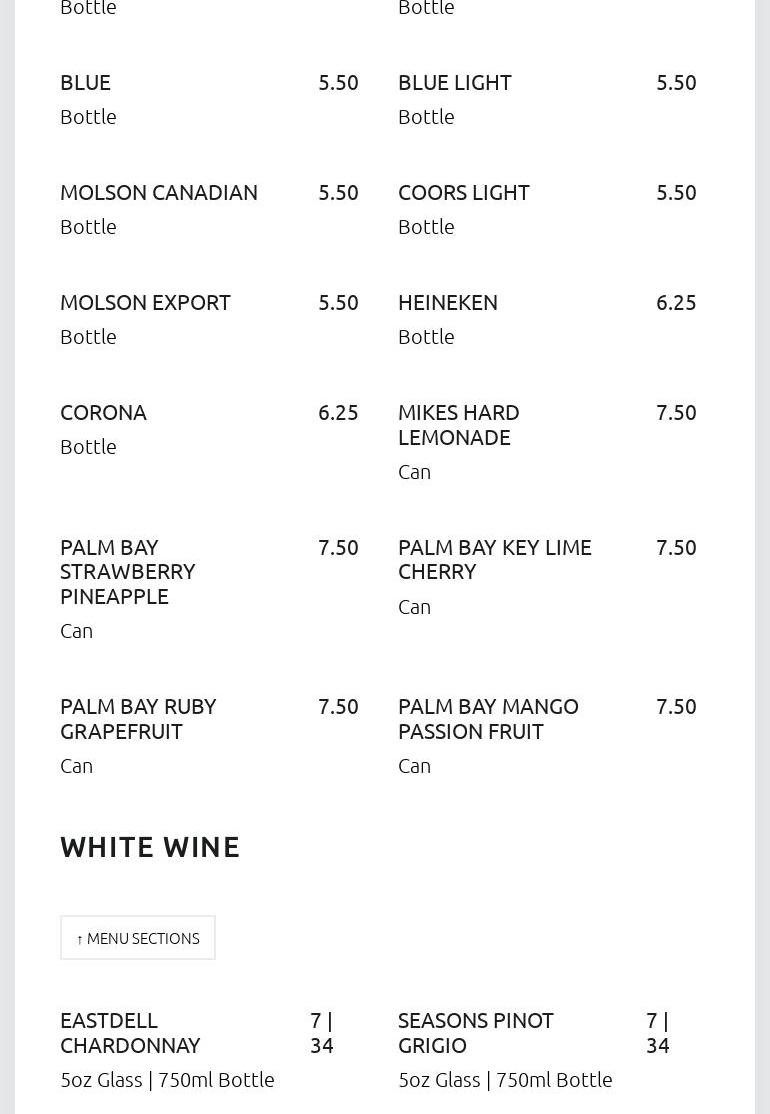Viewport: 770px width, 1114px height.
Task: Click the White Wine section heading
Action: pos(150,847)
